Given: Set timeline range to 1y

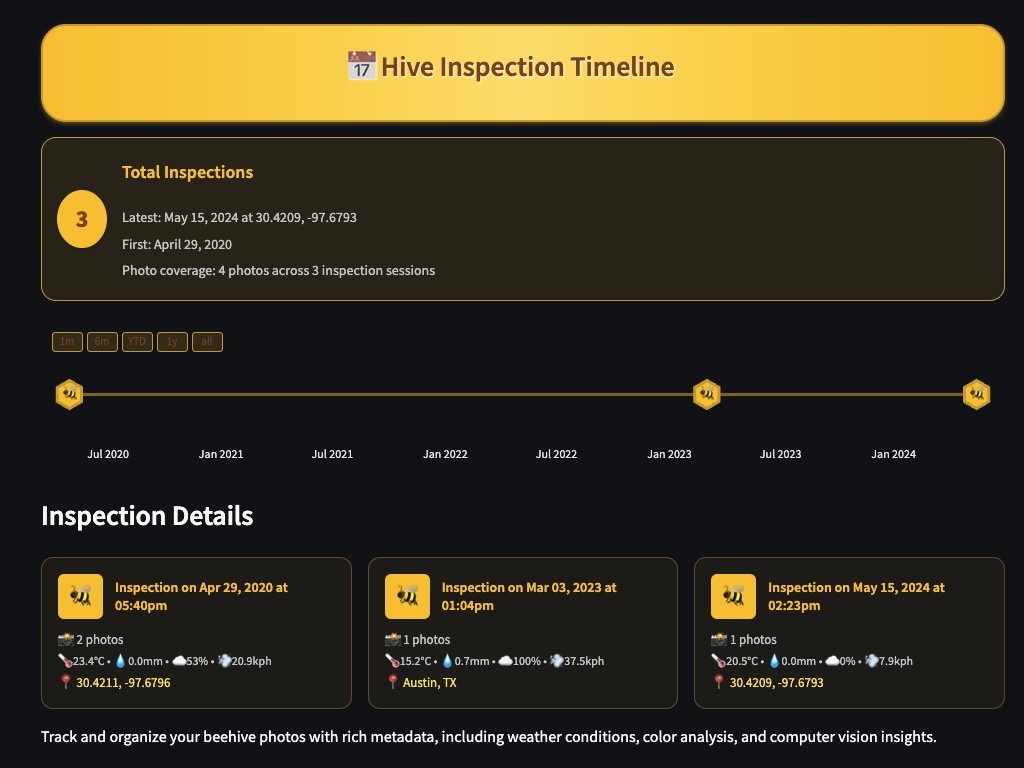Looking at the screenshot, I should click(172, 342).
